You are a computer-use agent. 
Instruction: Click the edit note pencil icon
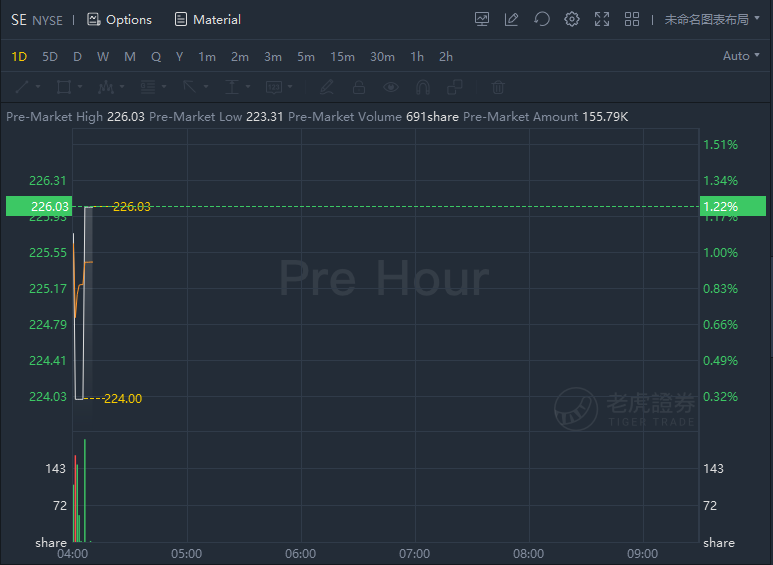[511, 20]
